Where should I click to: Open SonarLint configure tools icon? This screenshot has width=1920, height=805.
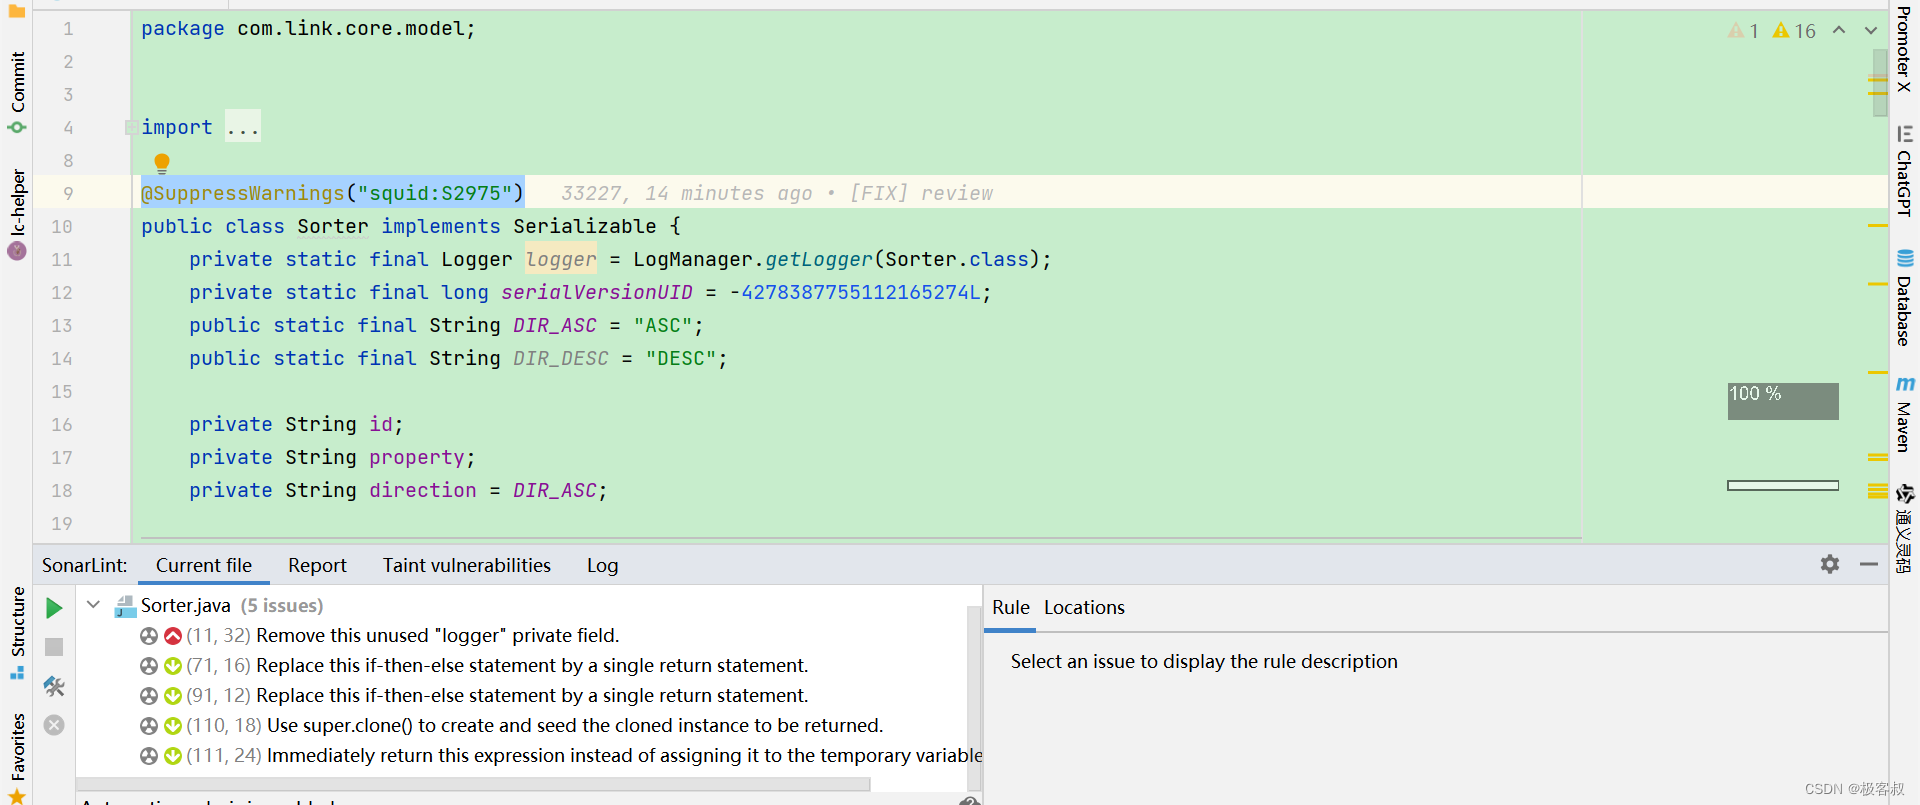[54, 686]
